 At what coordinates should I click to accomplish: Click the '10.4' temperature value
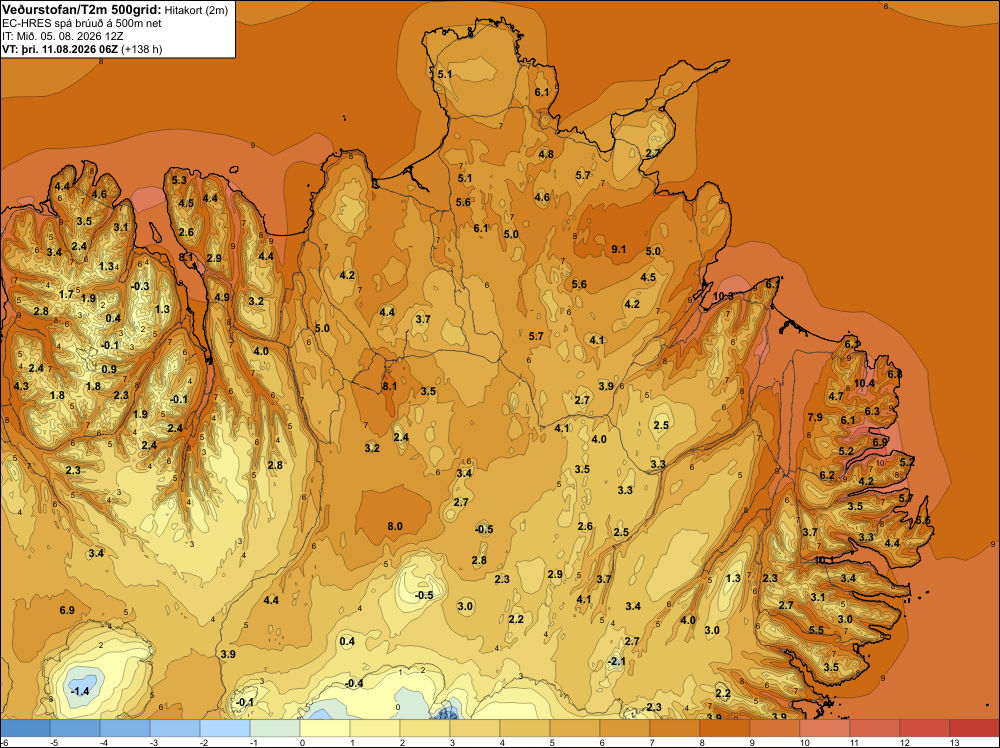(864, 383)
